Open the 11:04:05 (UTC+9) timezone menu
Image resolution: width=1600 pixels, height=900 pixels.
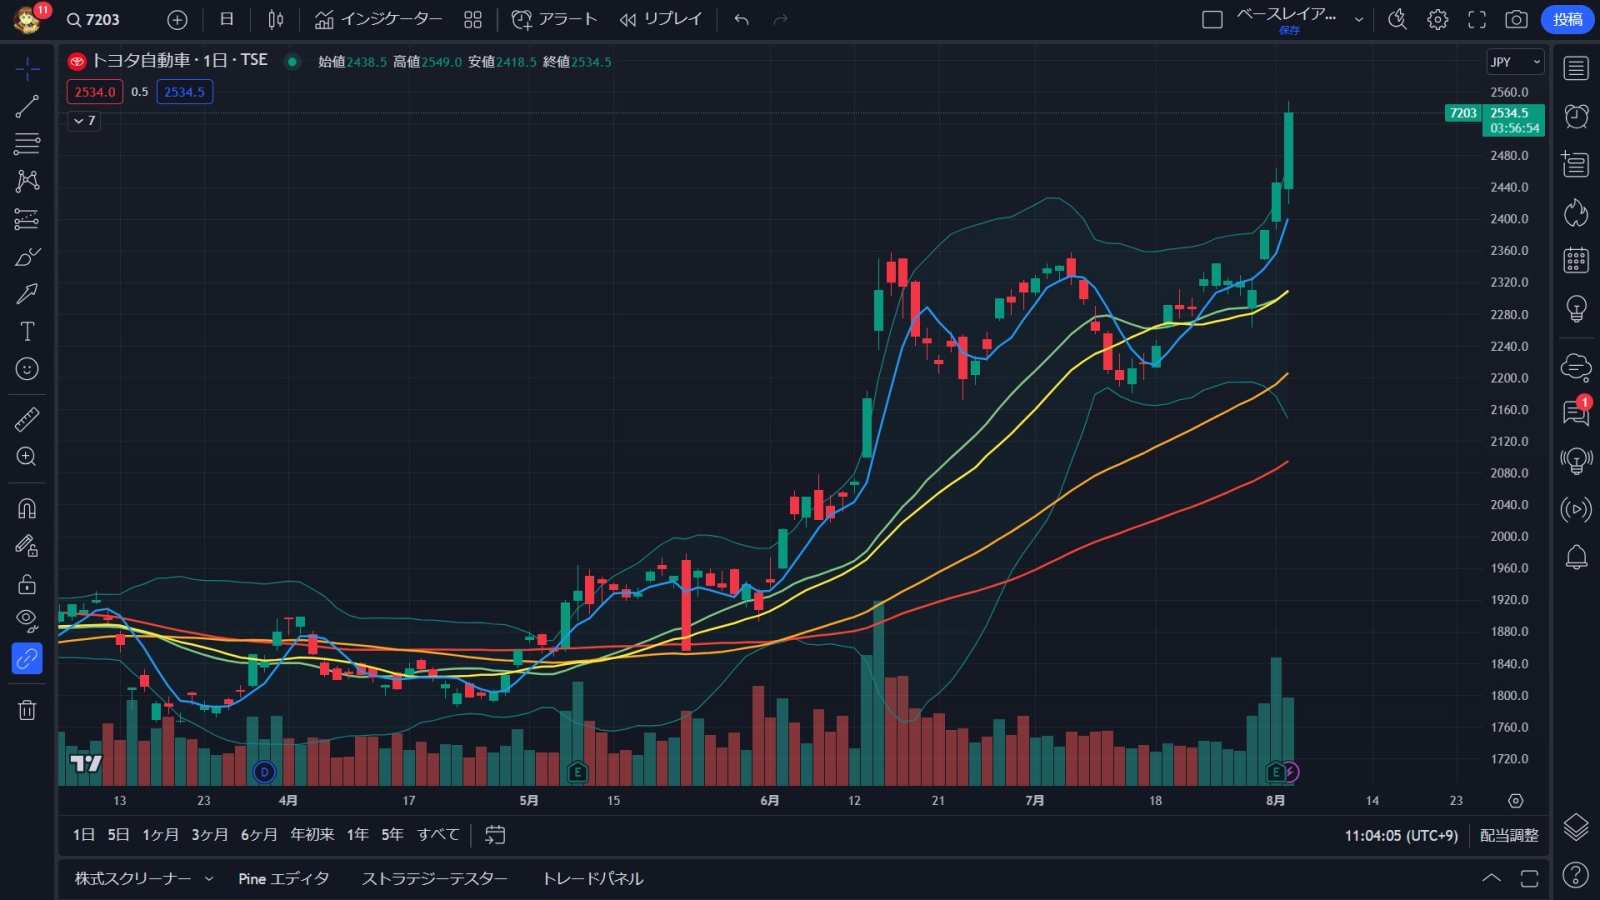tap(1401, 835)
